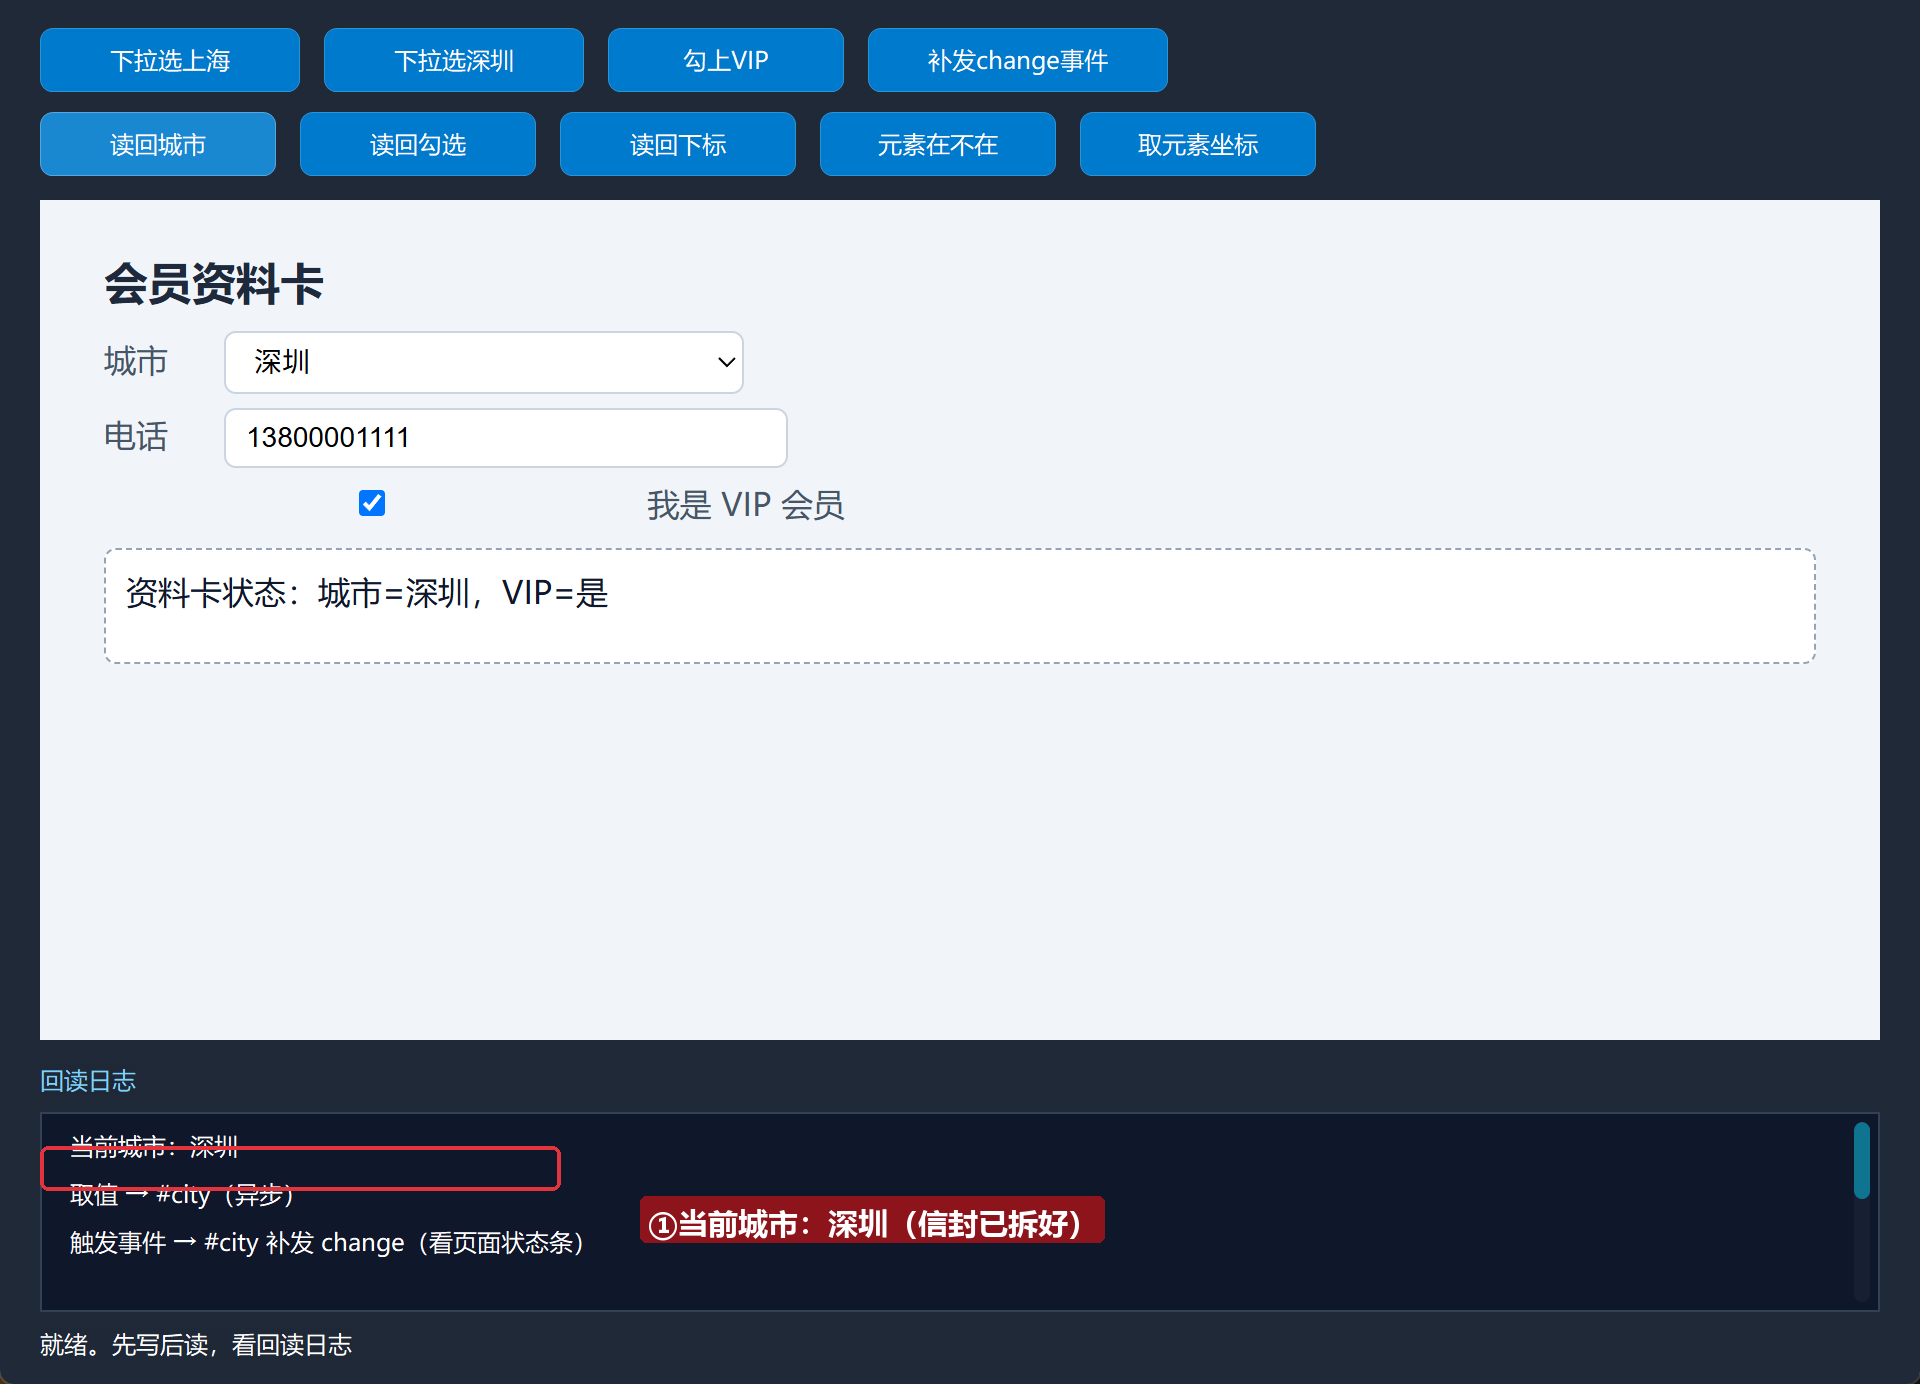Click the log line 触发事件 → #city 补发 change
The width and height of the screenshot is (1920, 1384).
coord(328,1243)
